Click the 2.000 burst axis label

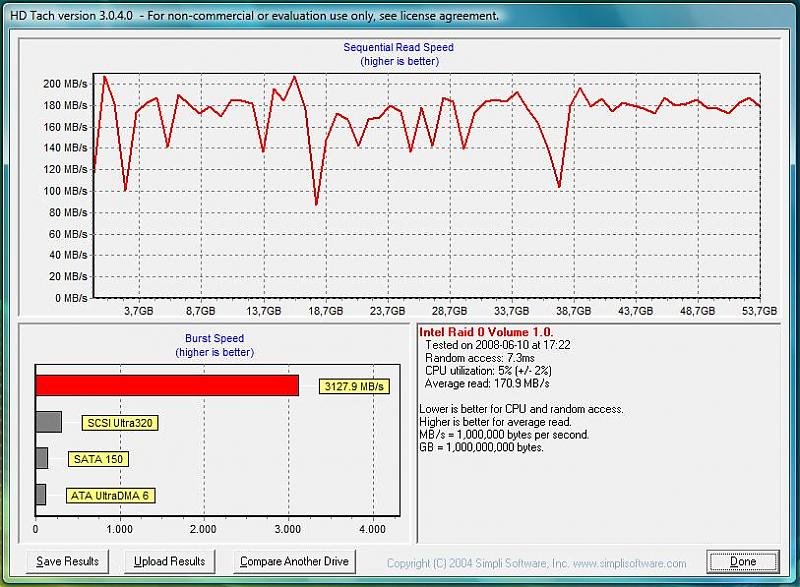click(x=203, y=529)
